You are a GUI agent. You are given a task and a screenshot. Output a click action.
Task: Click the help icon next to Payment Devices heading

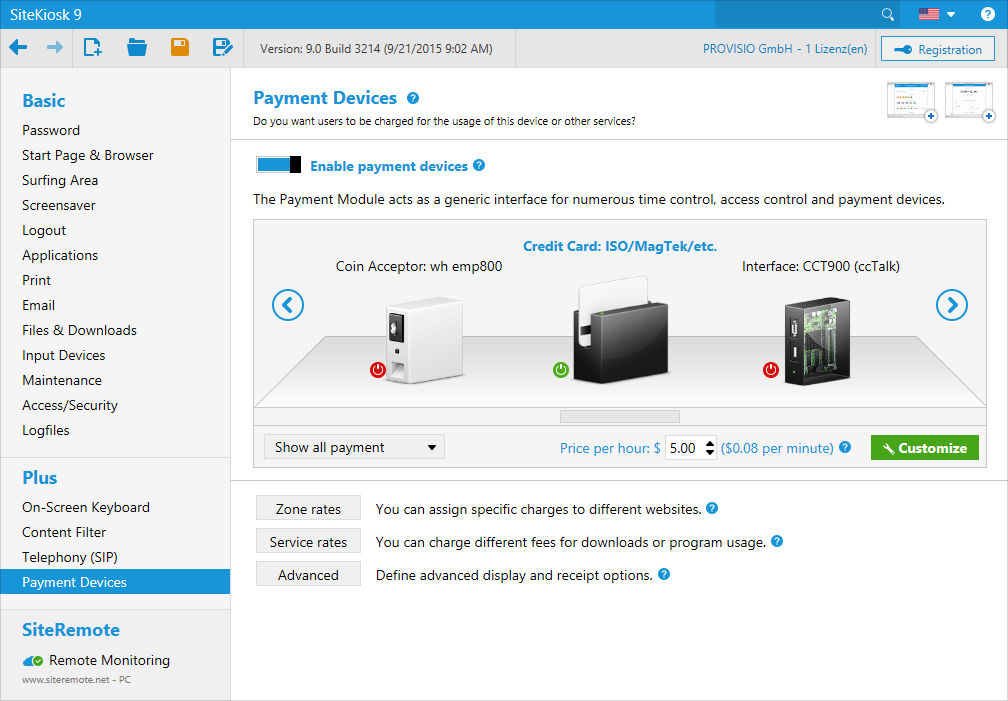pos(413,98)
